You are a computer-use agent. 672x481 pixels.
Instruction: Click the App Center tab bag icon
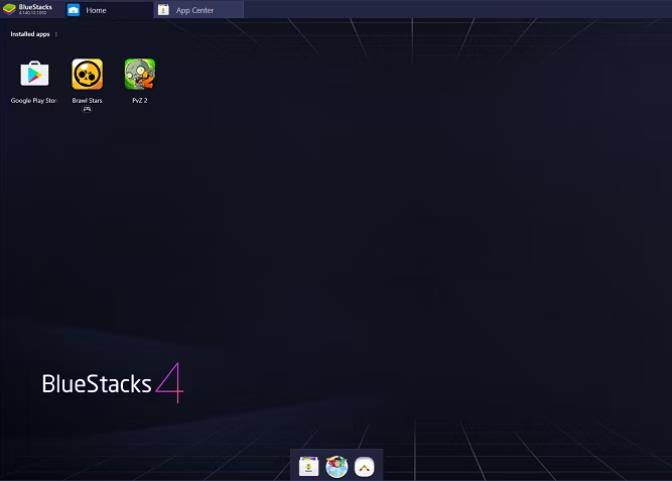163,10
